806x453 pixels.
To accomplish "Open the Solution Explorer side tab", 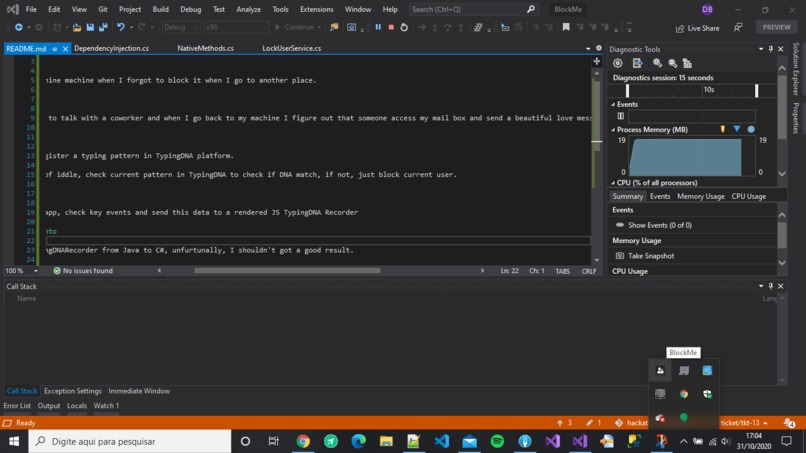I will click(795, 69).
